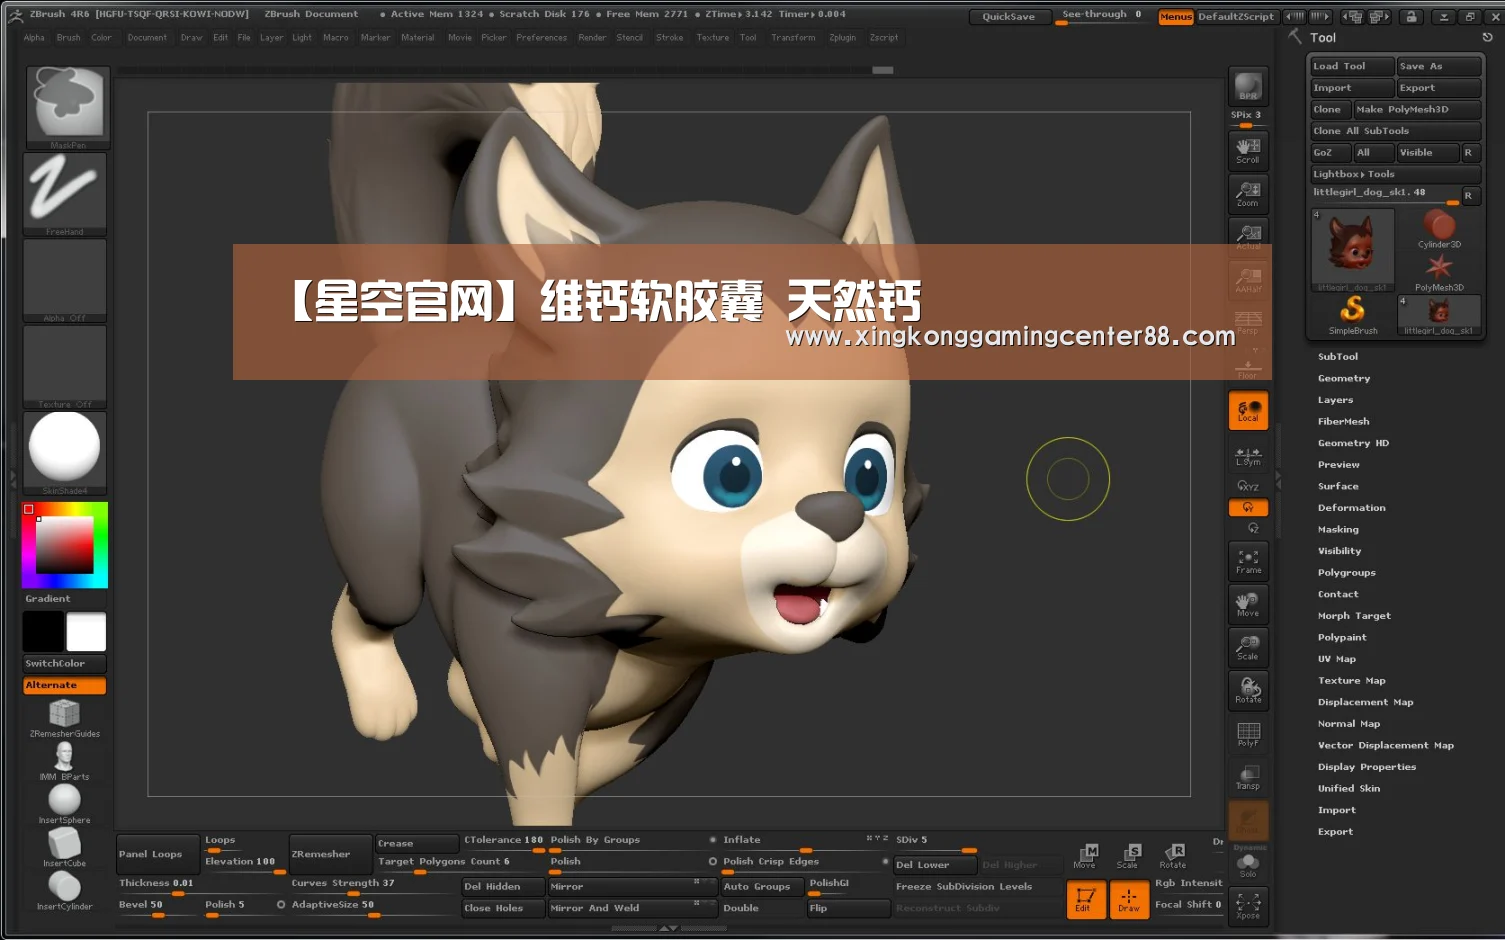Open the FreeHand stroke selector

tap(65, 194)
